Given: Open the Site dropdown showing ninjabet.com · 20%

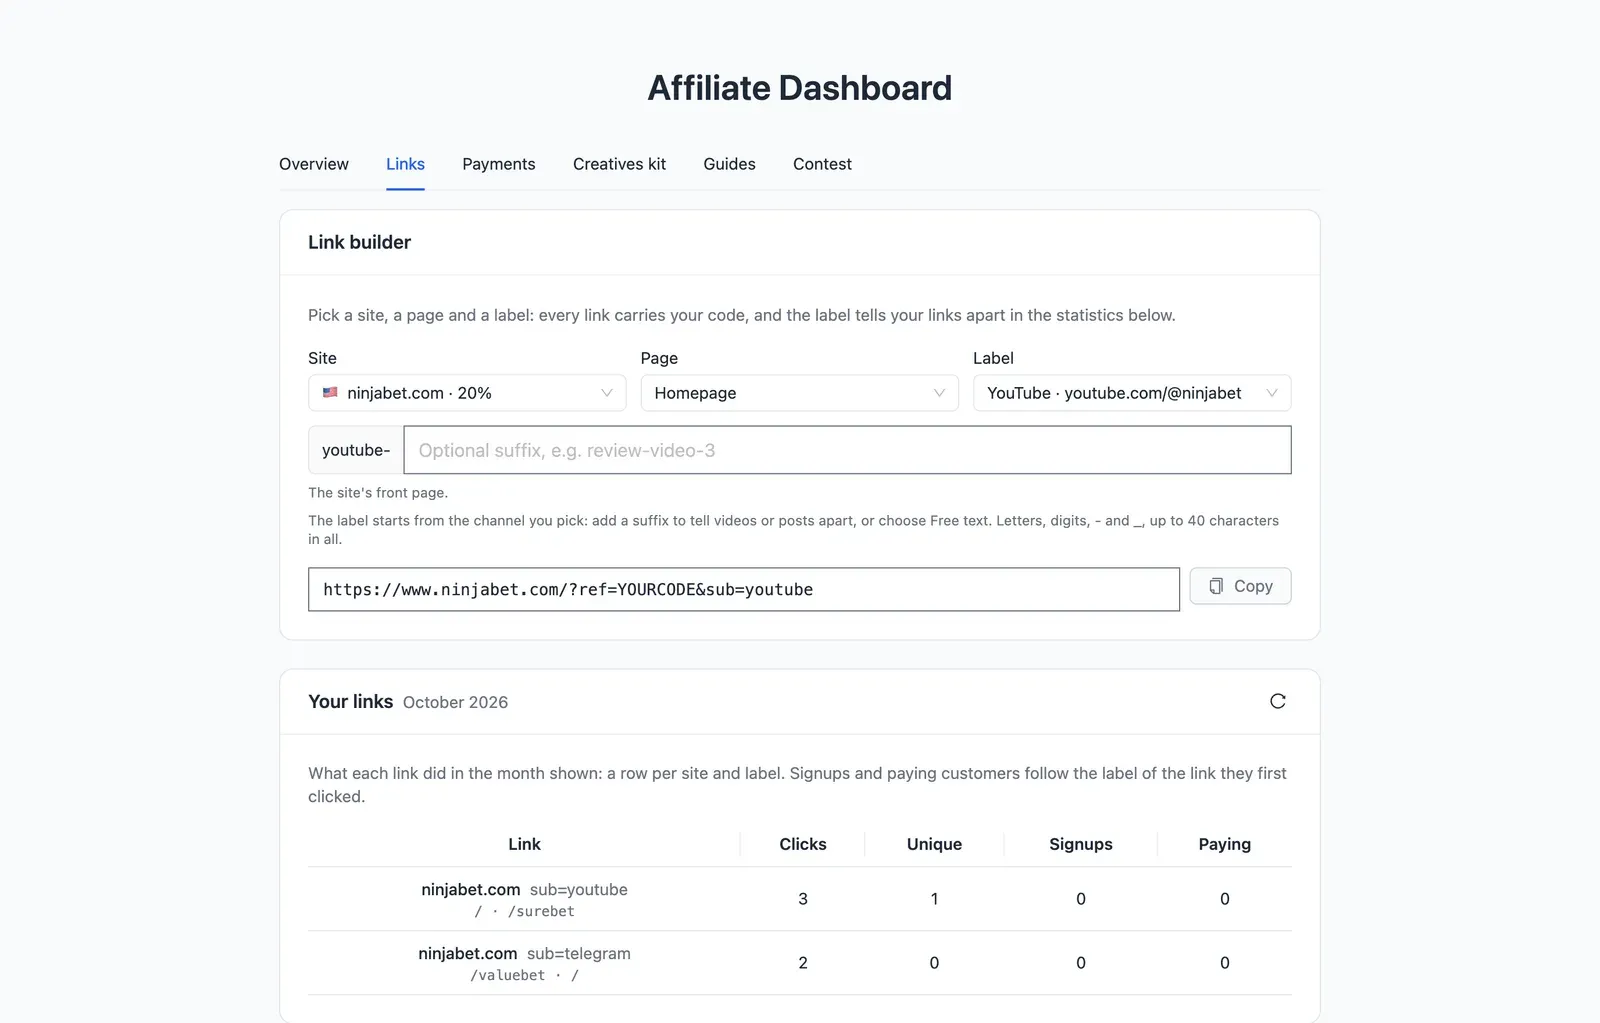Looking at the screenshot, I should tap(467, 393).
